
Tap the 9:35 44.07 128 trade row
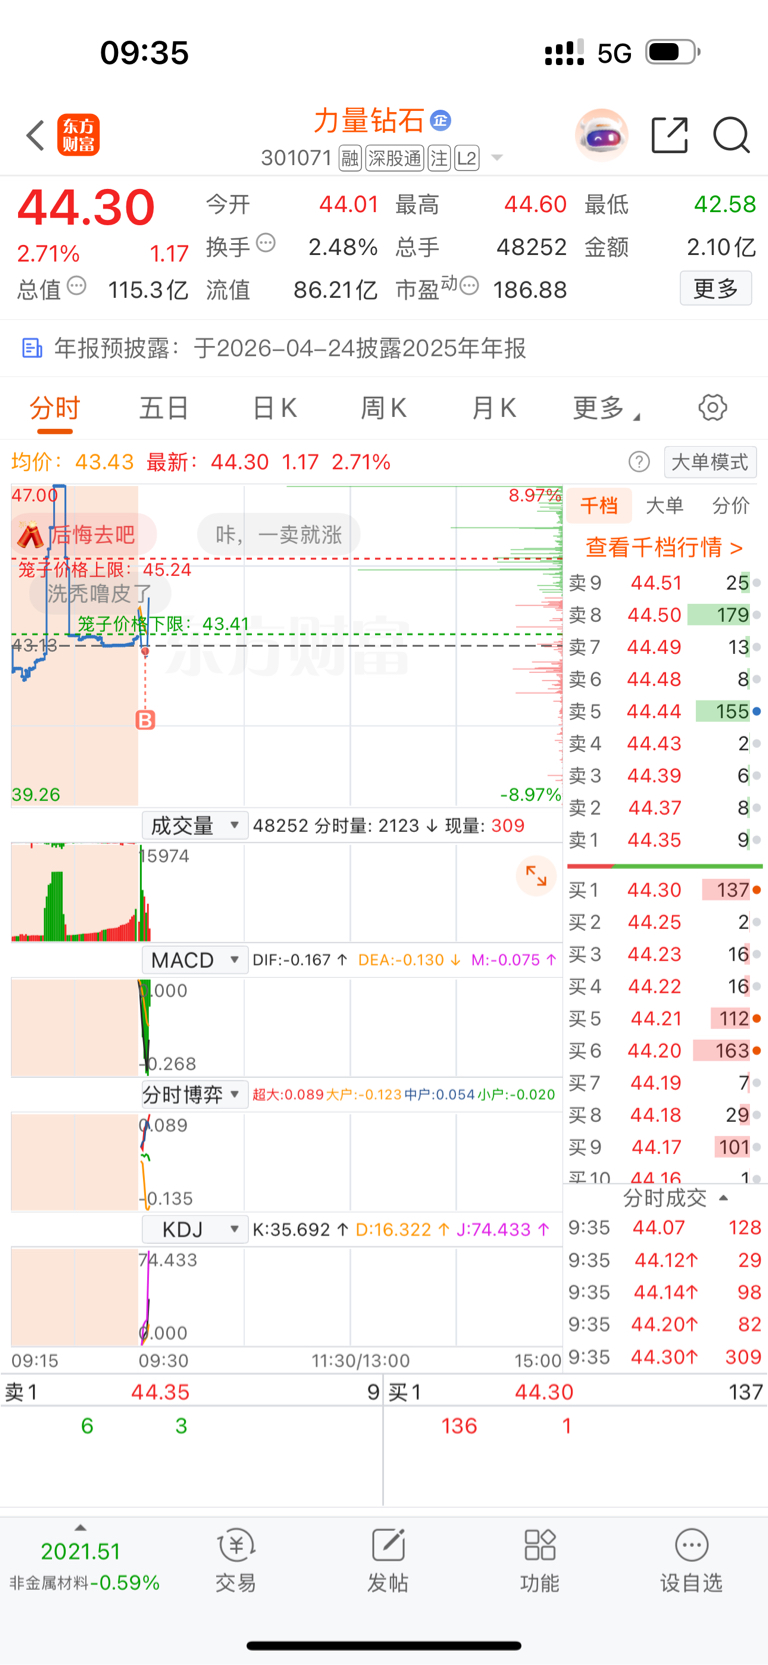tap(665, 1228)
